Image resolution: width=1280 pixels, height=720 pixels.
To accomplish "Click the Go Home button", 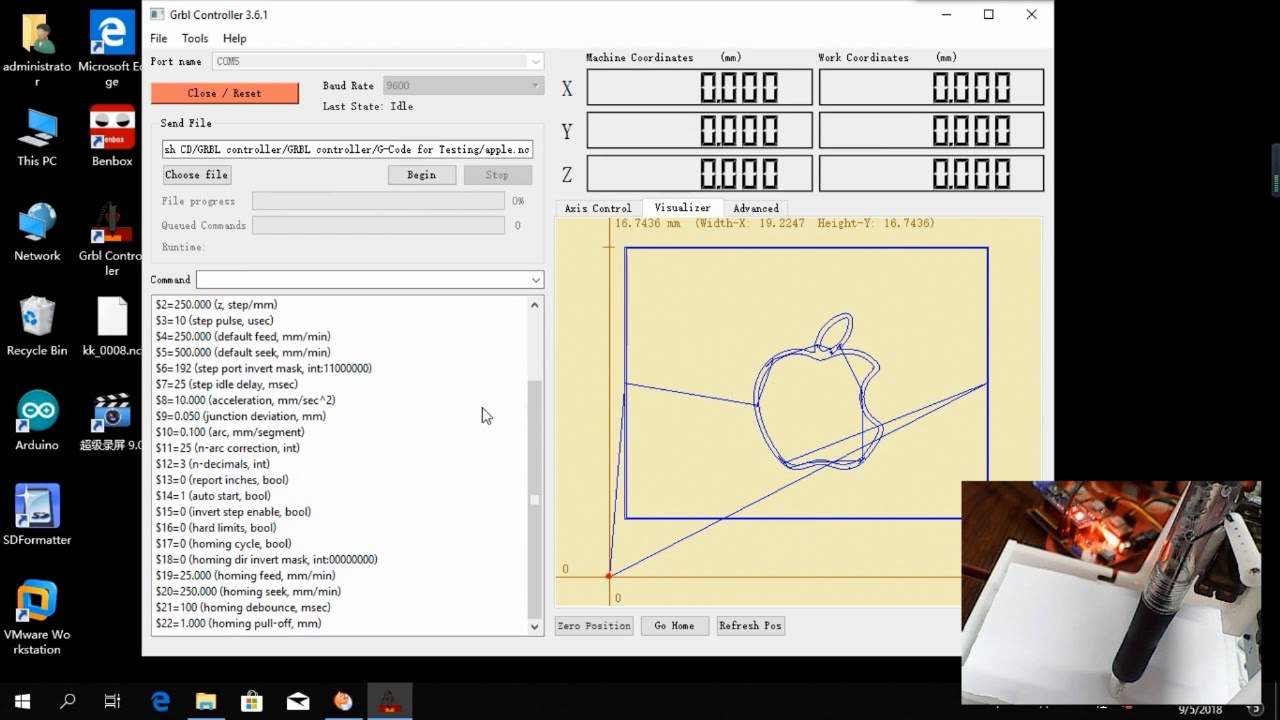I will tap(674, 626).
